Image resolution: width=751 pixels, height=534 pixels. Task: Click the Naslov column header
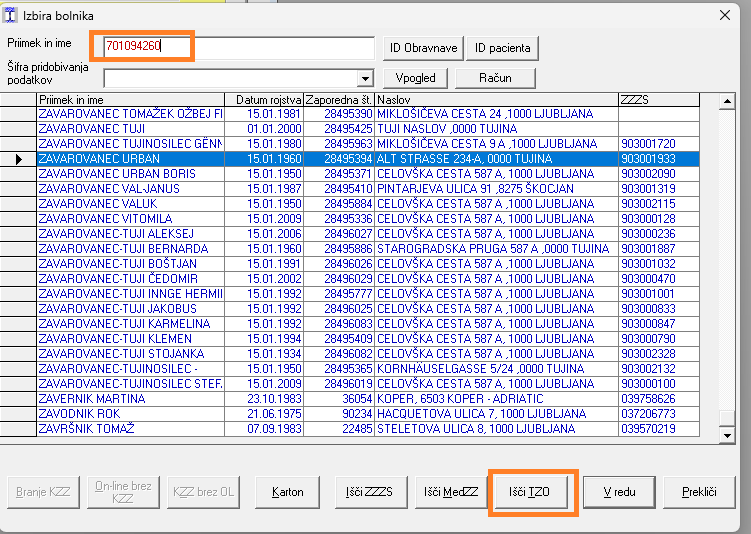coord(496,100)
